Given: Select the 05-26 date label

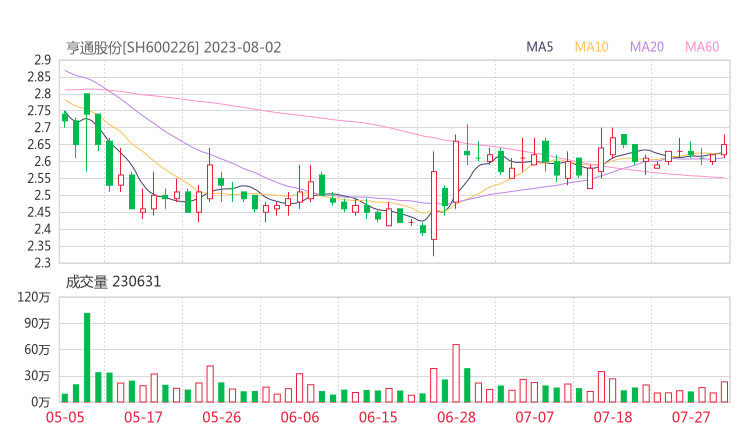Looking at the screenshot, I should click(x=221, y=417).
